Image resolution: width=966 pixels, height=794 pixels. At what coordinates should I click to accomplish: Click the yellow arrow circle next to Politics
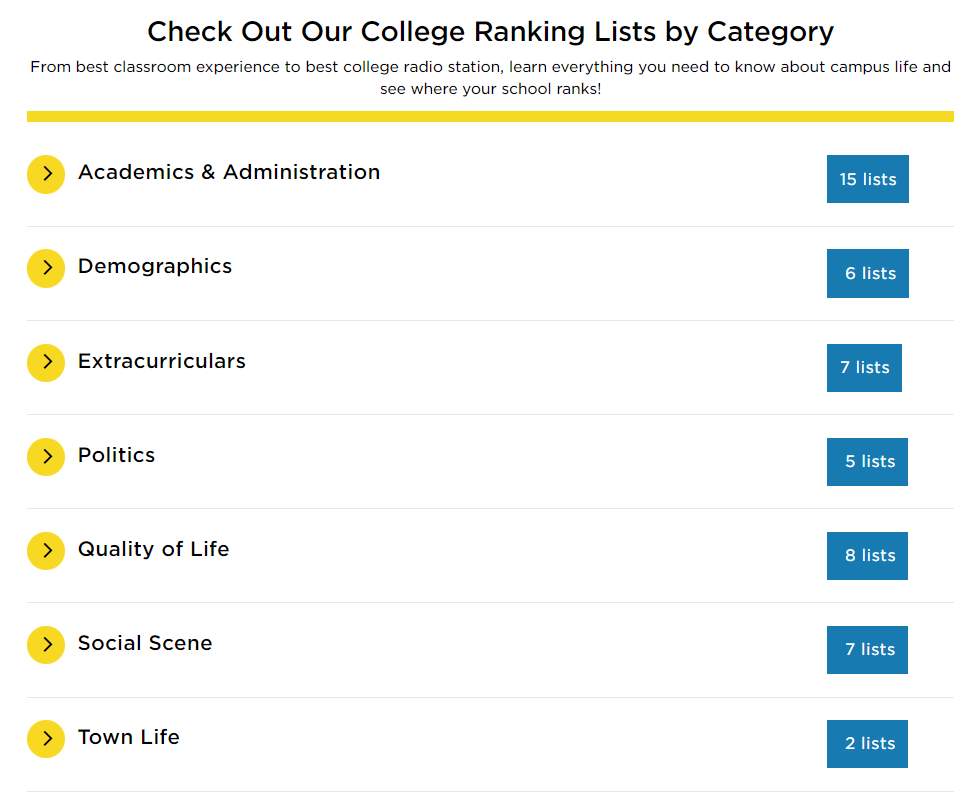click(x=46, y=456)
